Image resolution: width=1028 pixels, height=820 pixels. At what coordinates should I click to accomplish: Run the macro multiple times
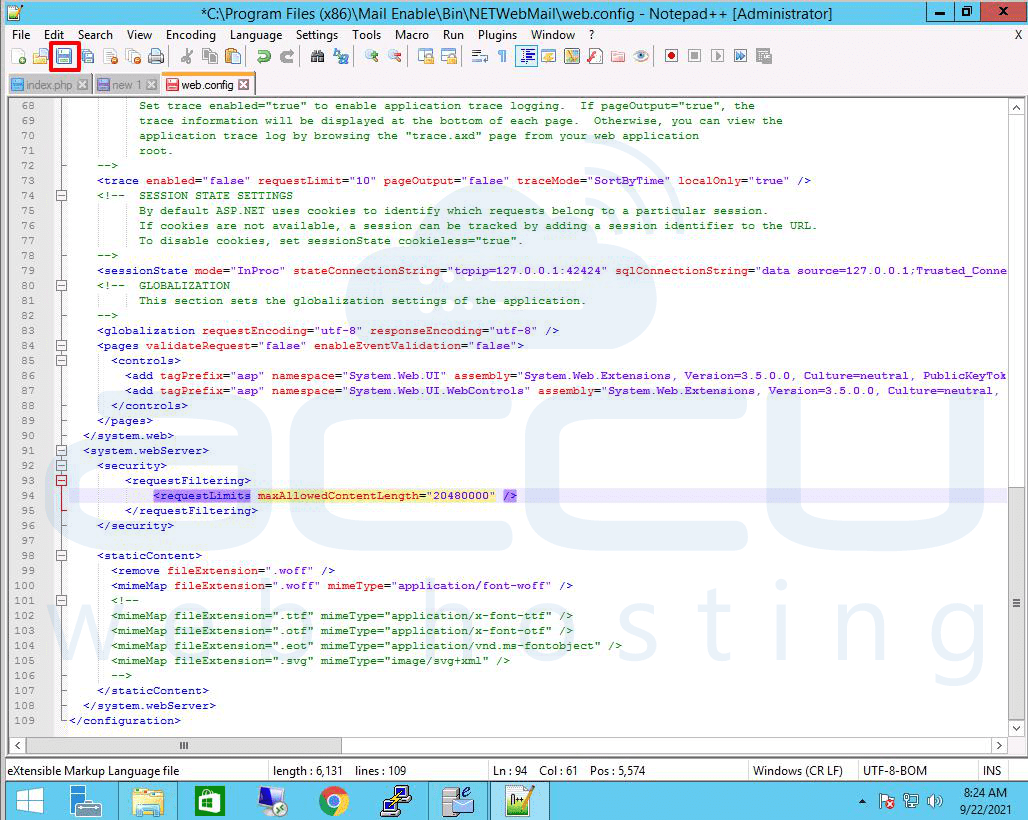740,56
